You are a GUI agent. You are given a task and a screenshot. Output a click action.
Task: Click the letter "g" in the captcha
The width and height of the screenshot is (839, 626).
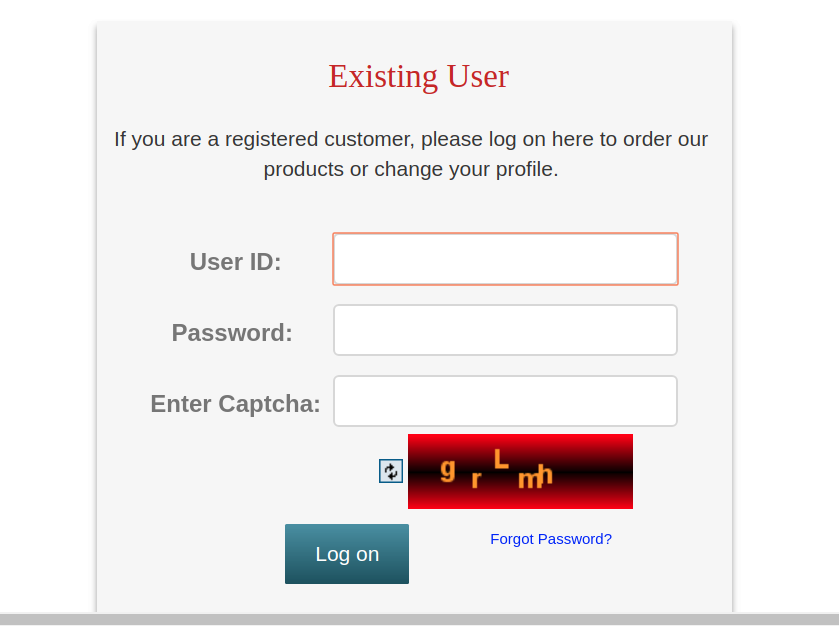[447, 468]
